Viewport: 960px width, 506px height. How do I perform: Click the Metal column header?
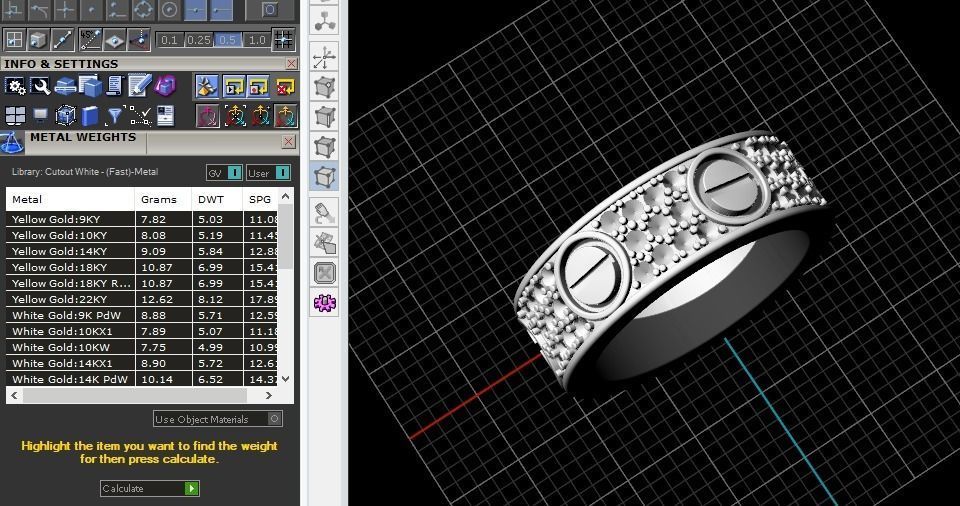[x=70, y=199]
